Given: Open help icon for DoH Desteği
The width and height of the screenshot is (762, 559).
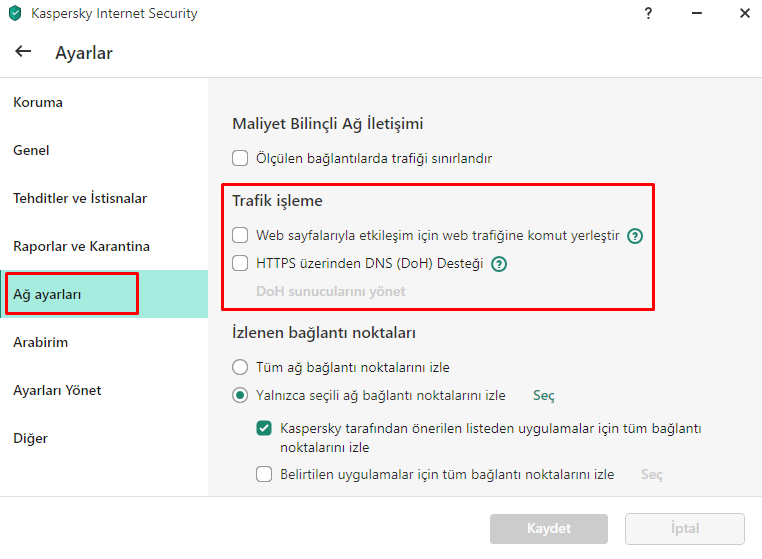Looking at the screenshot, I should tap(499, 264).
